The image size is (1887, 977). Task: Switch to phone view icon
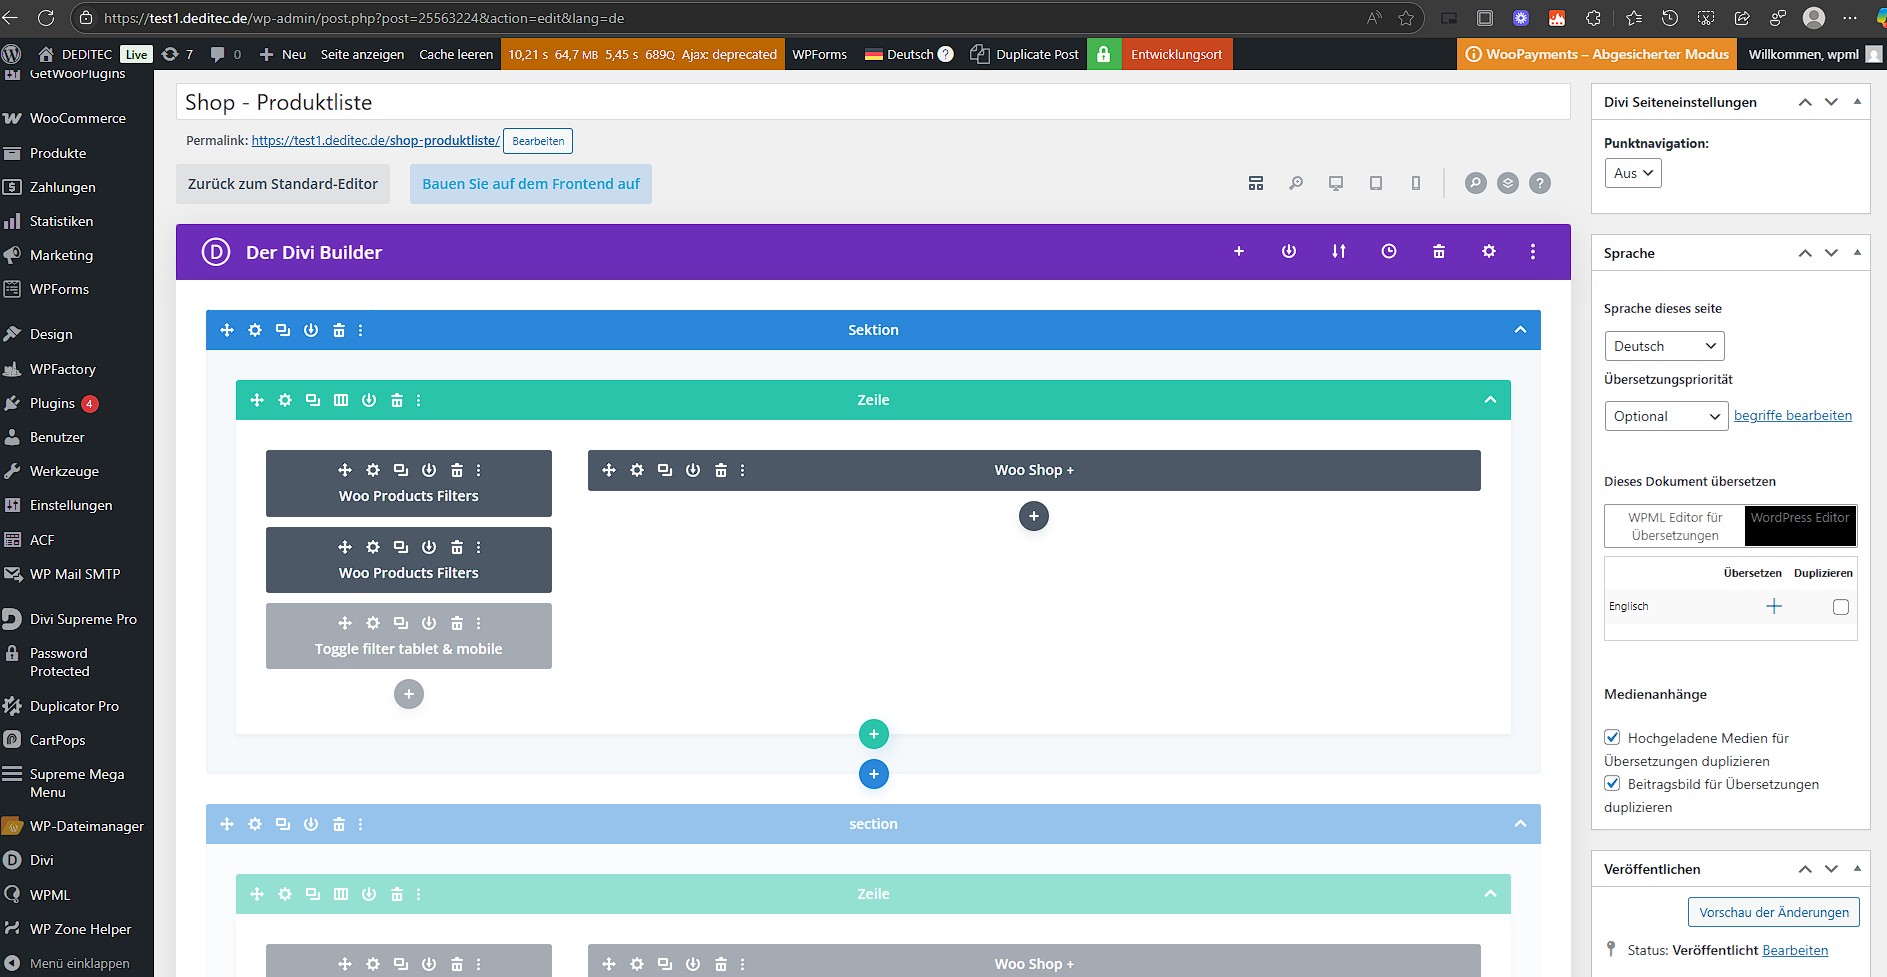tap(1416, 183)
